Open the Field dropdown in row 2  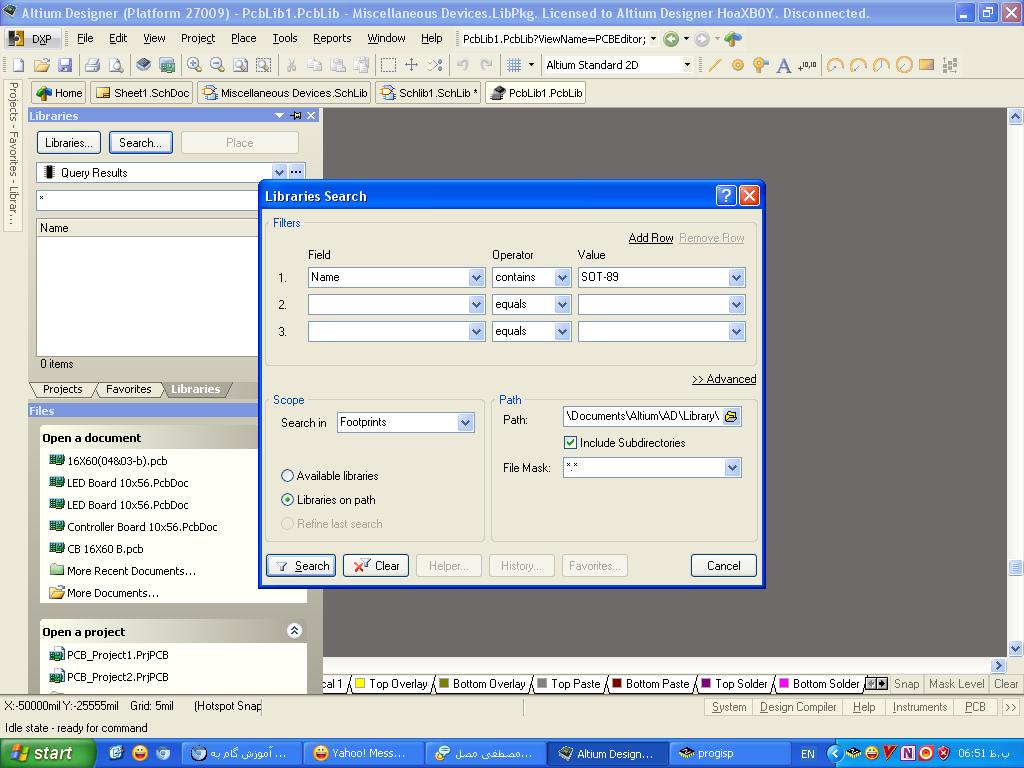[x=476, y=305]
